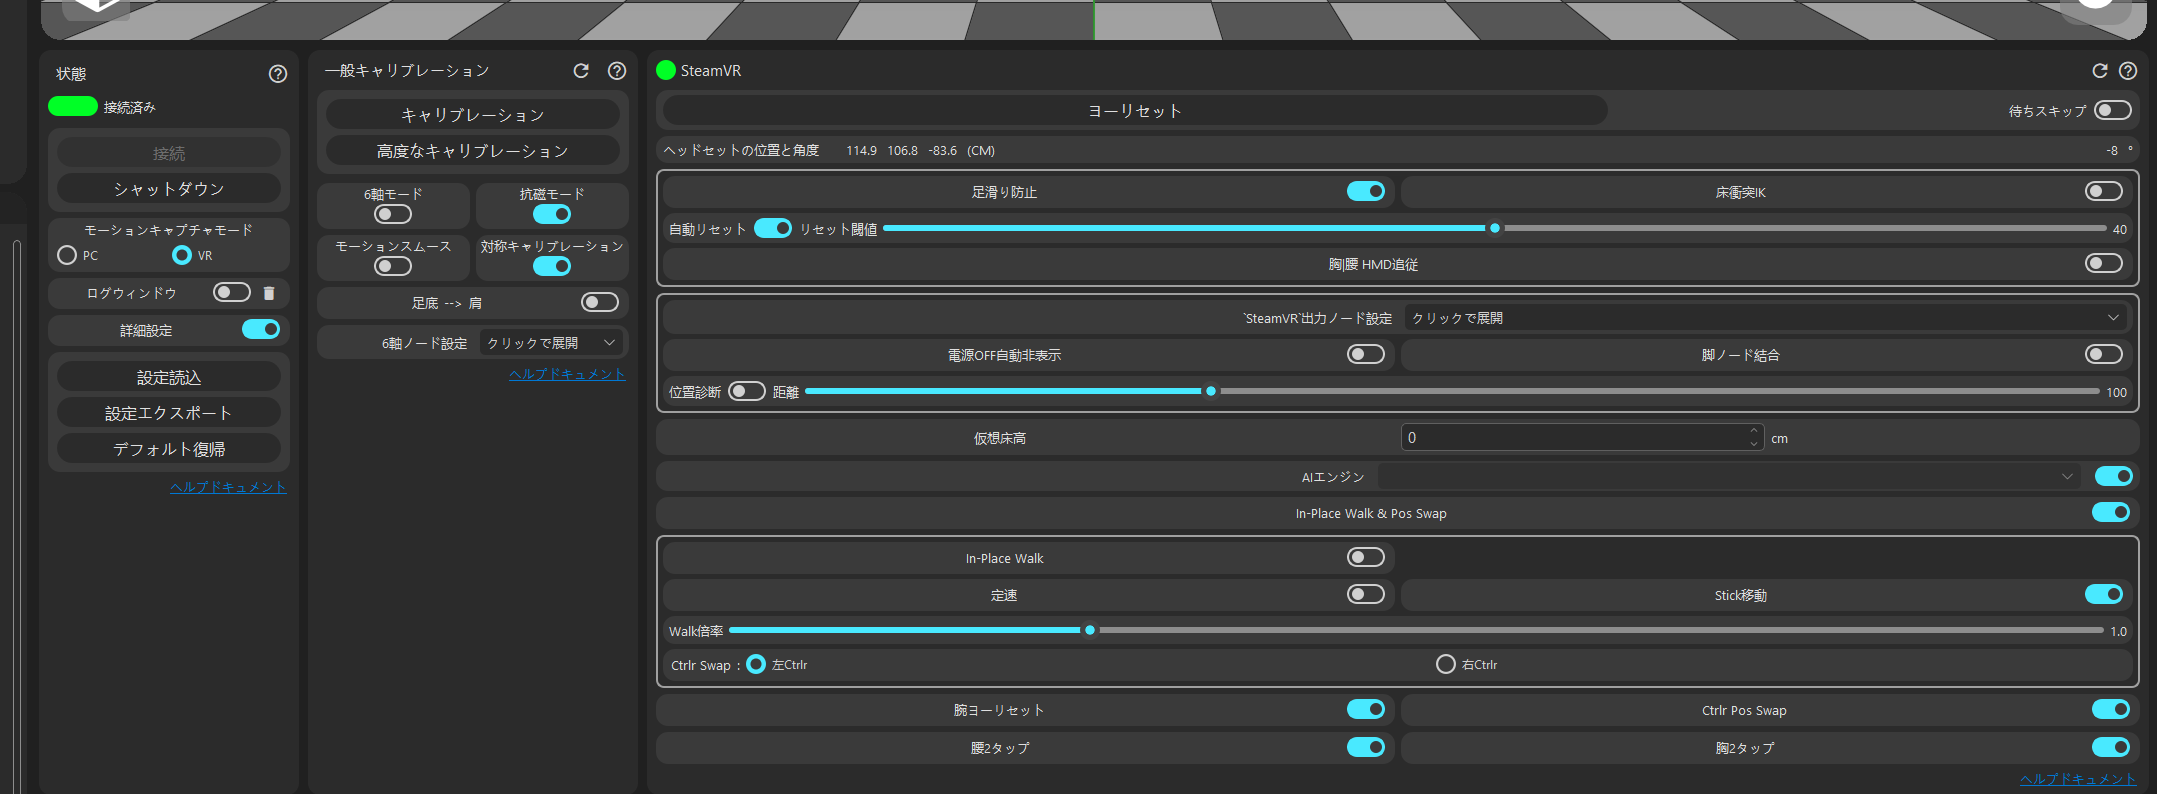Turn off 抗磁モード switch
This screenshot has height=794, width=2157.
(x=551, y=214)
